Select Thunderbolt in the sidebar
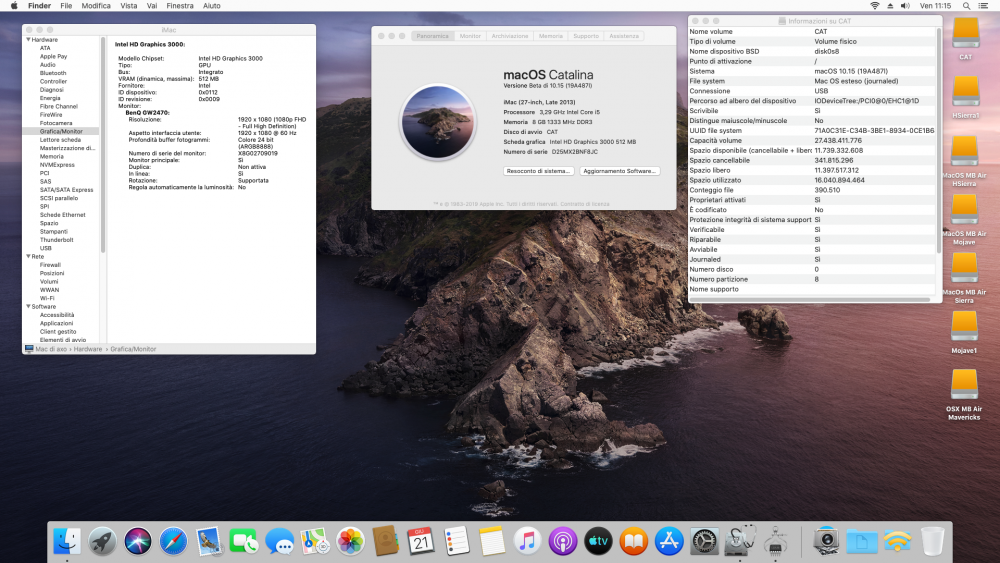This screenshot has width=1000, height=563. pyautogui.click(x=57, y=240)
